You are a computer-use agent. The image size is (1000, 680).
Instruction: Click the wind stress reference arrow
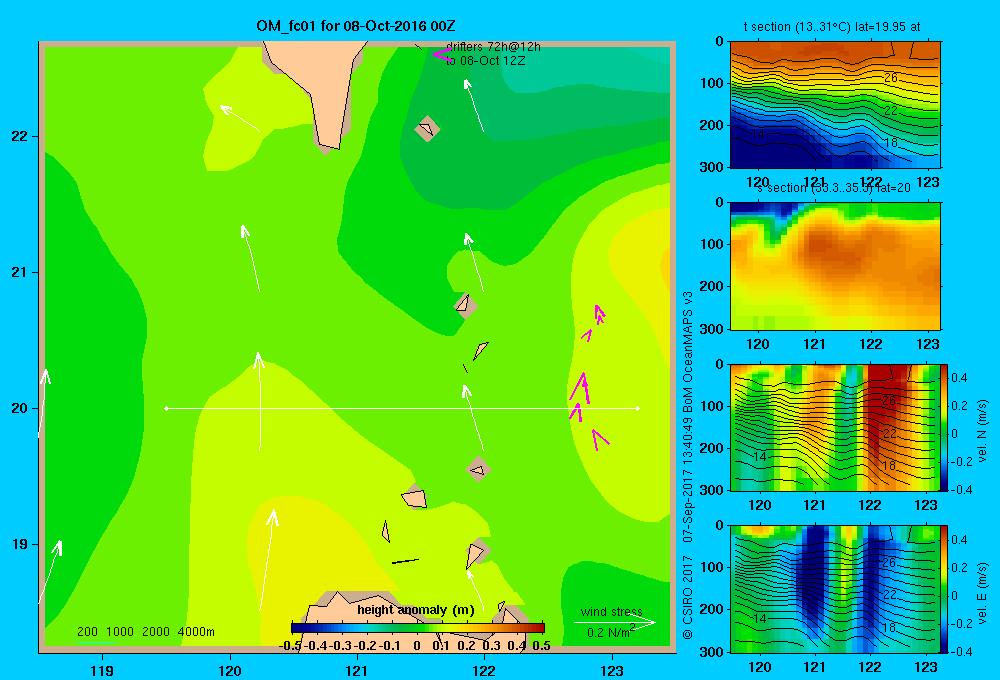point(614,622)
